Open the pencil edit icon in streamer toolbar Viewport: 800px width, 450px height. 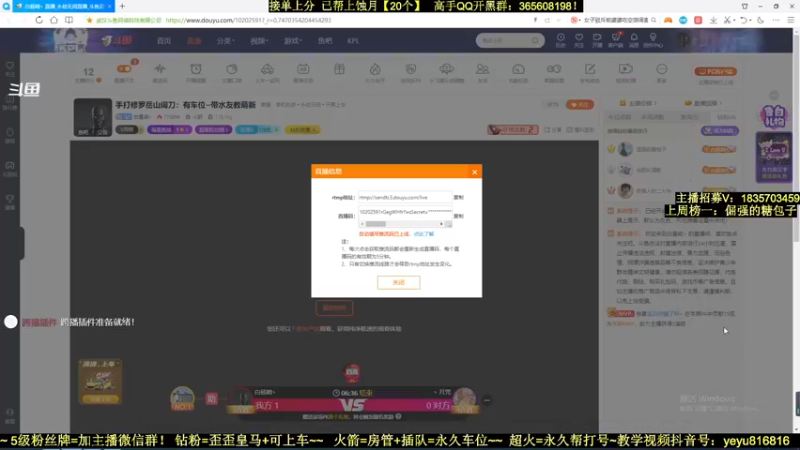(x=590, y=69)
